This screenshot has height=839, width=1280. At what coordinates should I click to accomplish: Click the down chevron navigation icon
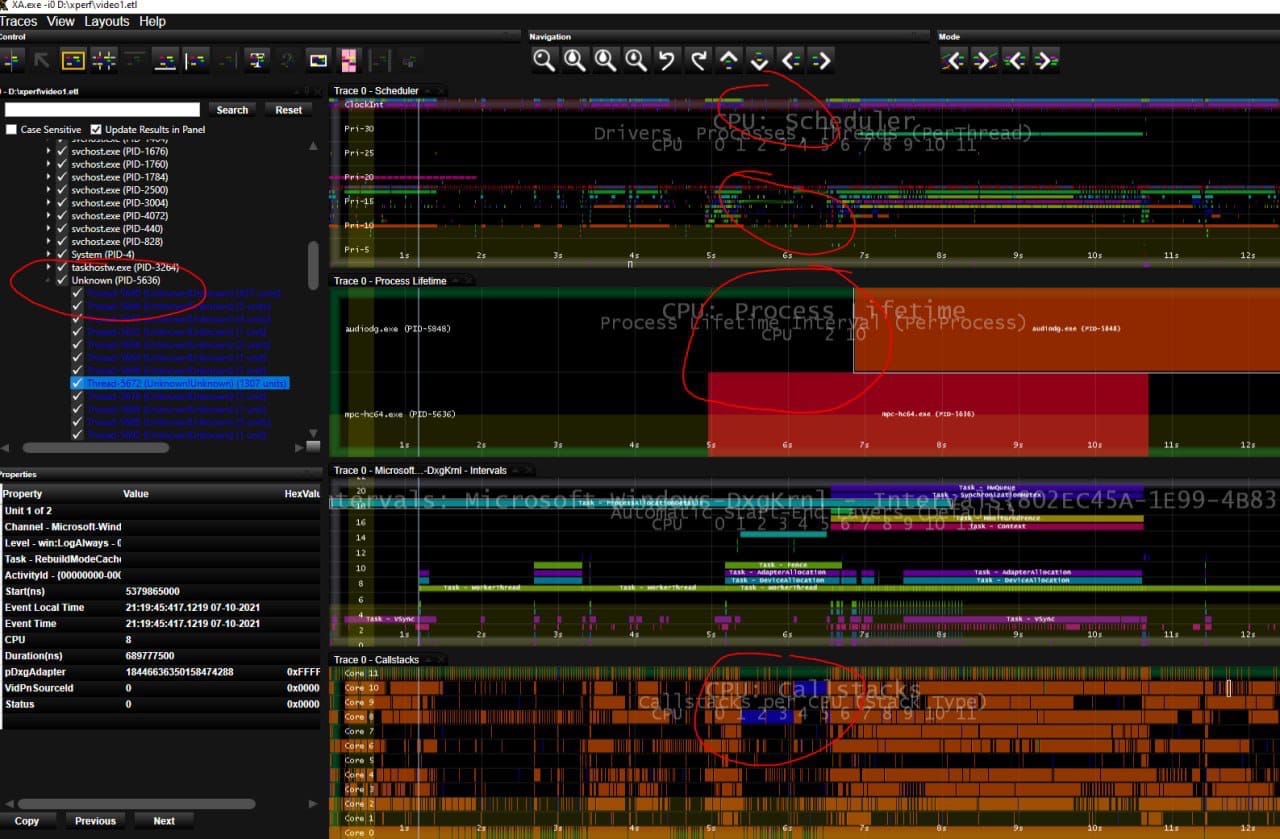click(759, 60)
